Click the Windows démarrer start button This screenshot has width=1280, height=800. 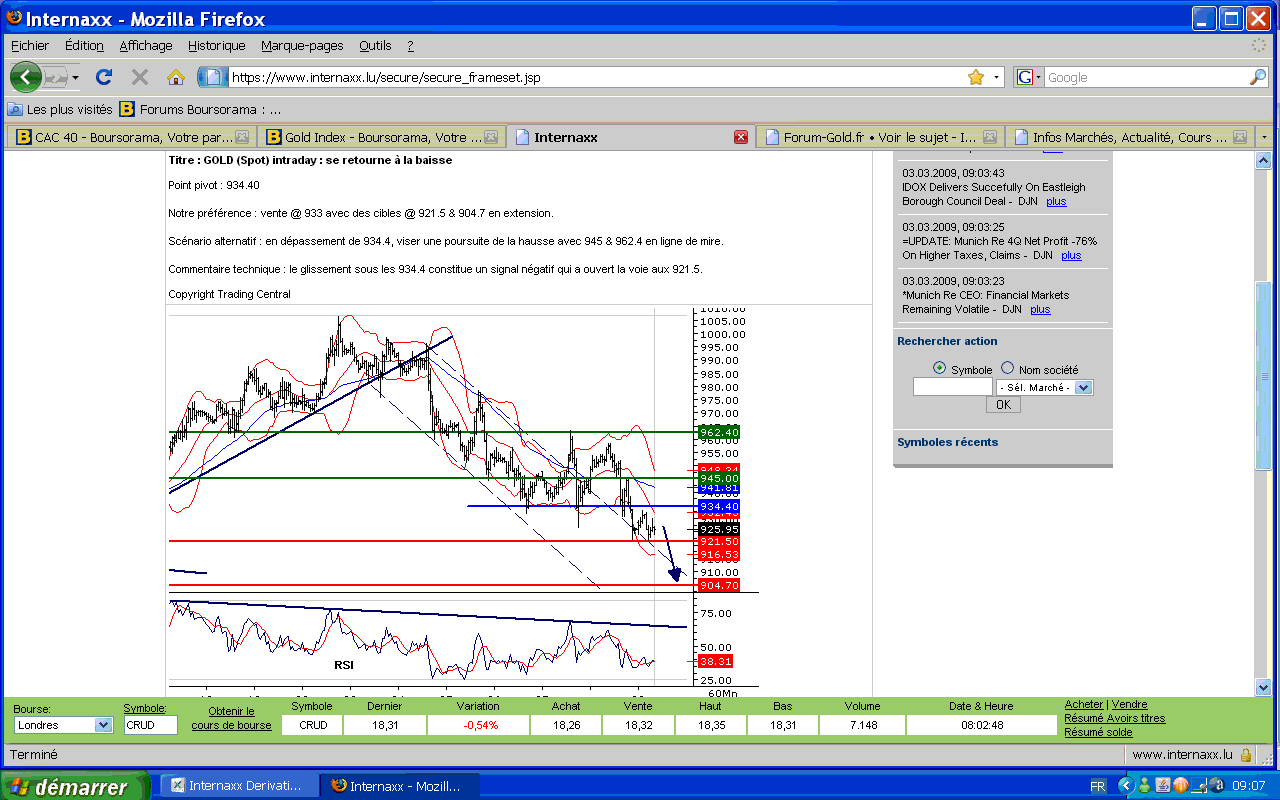tap(75, 786)
